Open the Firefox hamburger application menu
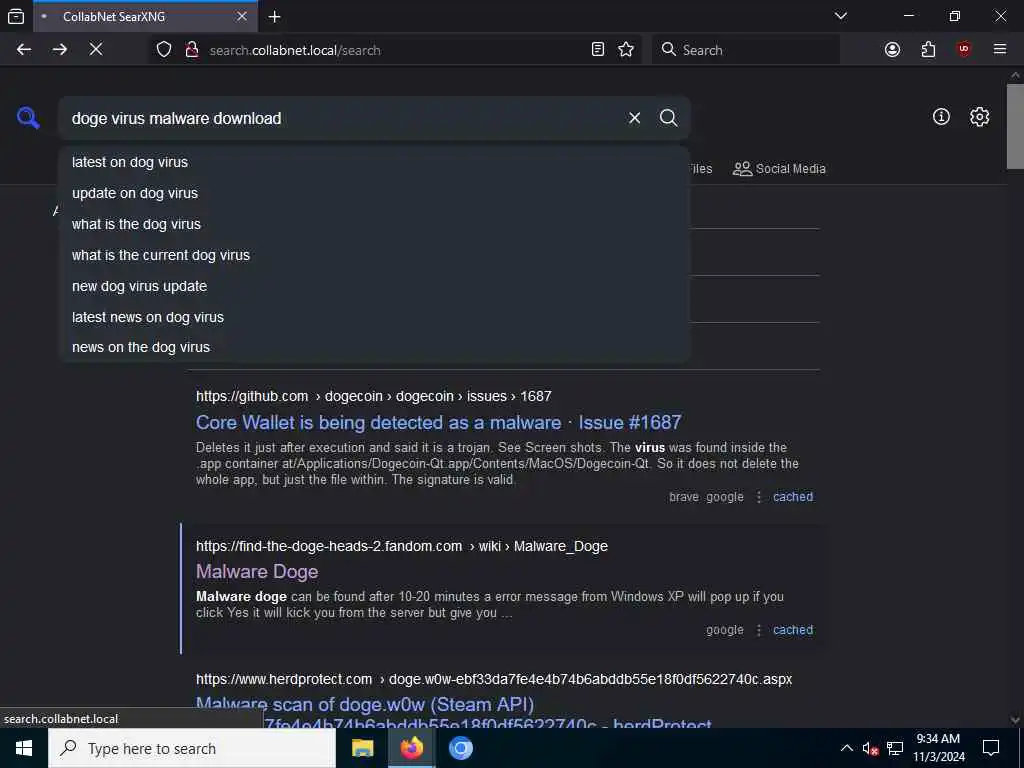 [x=1000, y=49]
